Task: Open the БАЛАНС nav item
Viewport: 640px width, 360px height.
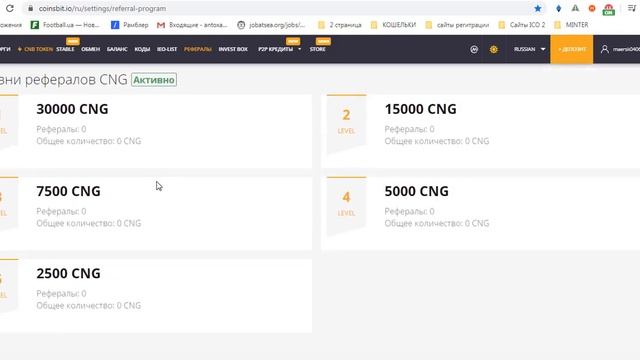Action: point(117,49)
